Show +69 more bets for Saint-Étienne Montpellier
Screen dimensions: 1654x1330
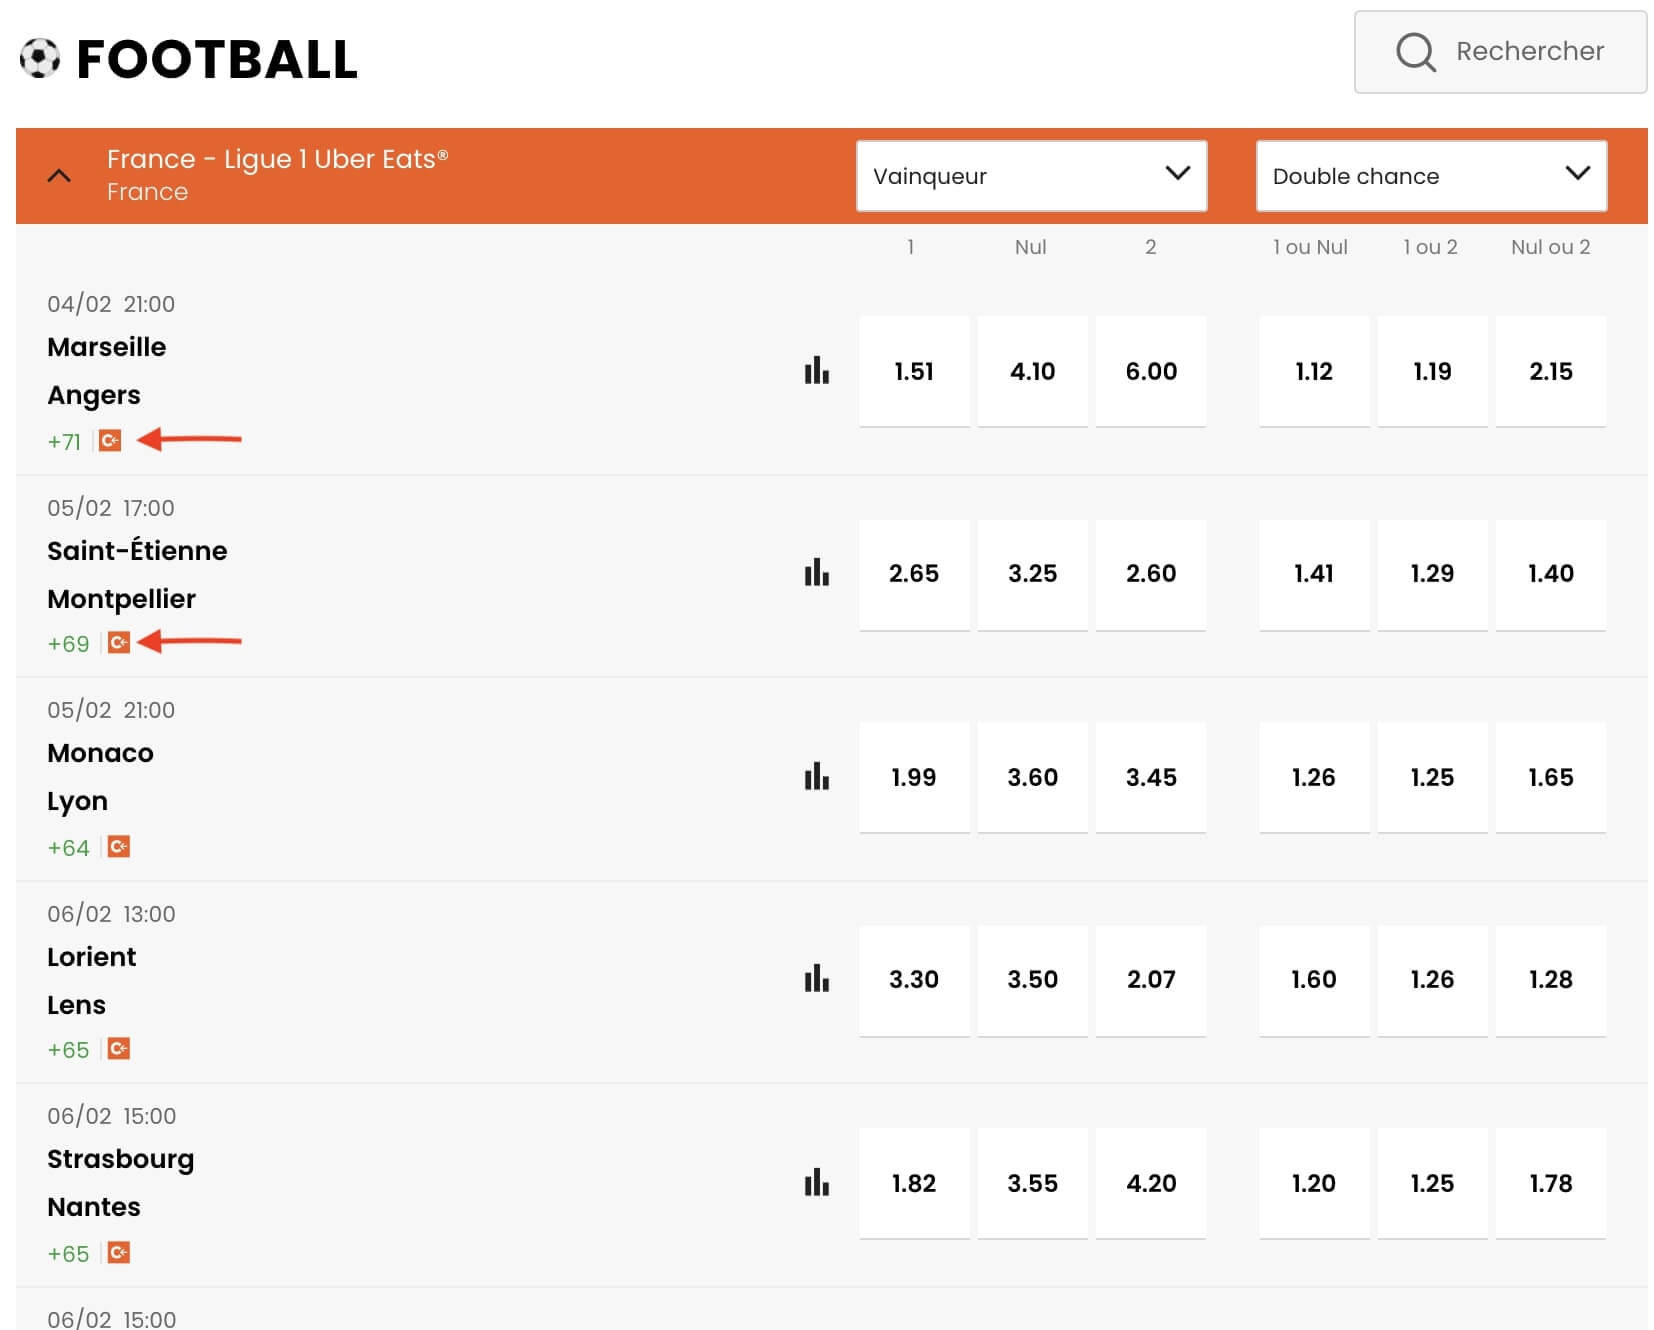coord(68,644)
